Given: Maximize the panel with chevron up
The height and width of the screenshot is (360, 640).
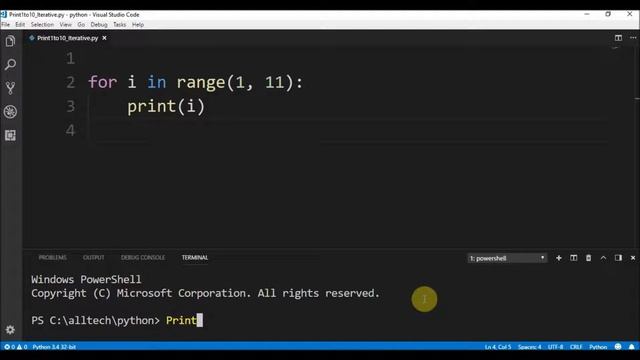Looking at the screenshot, I should tap(603, 258).
